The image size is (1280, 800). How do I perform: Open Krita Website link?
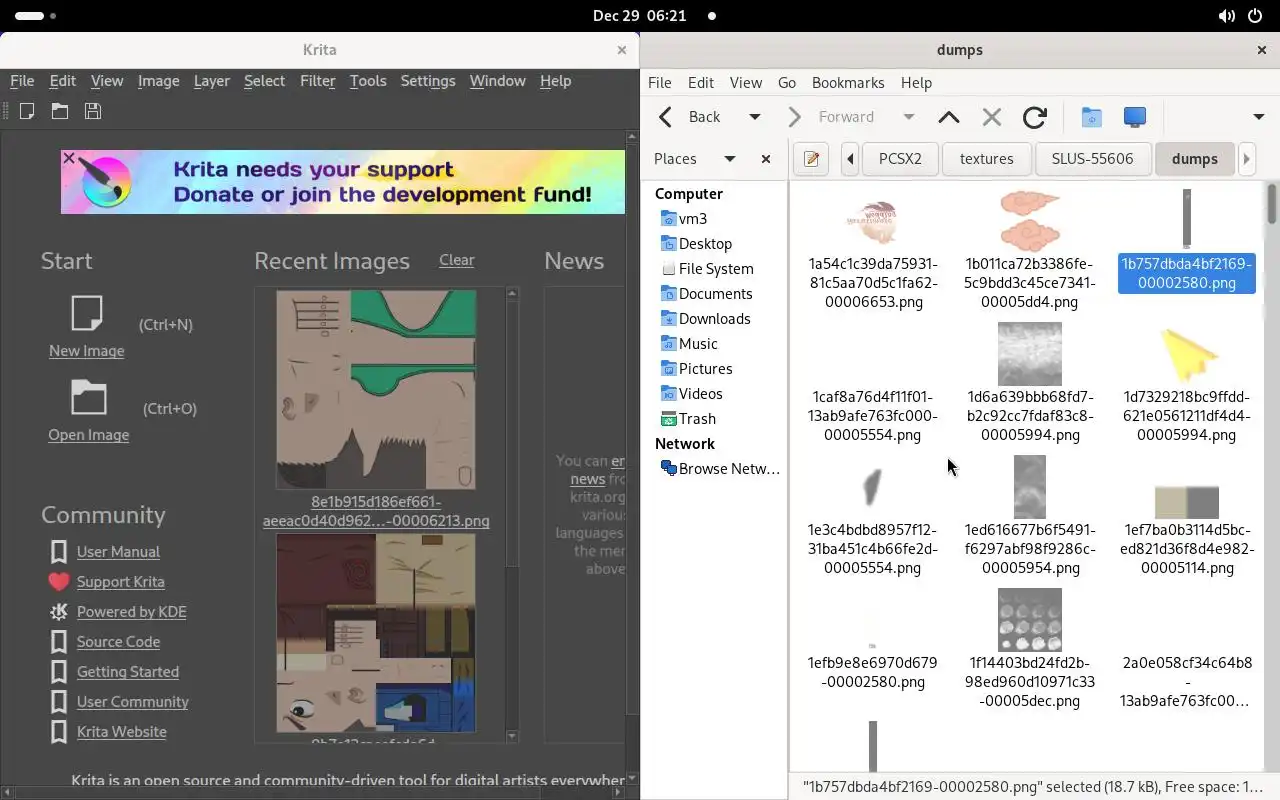pyautogui.click(x=122, y=732)
